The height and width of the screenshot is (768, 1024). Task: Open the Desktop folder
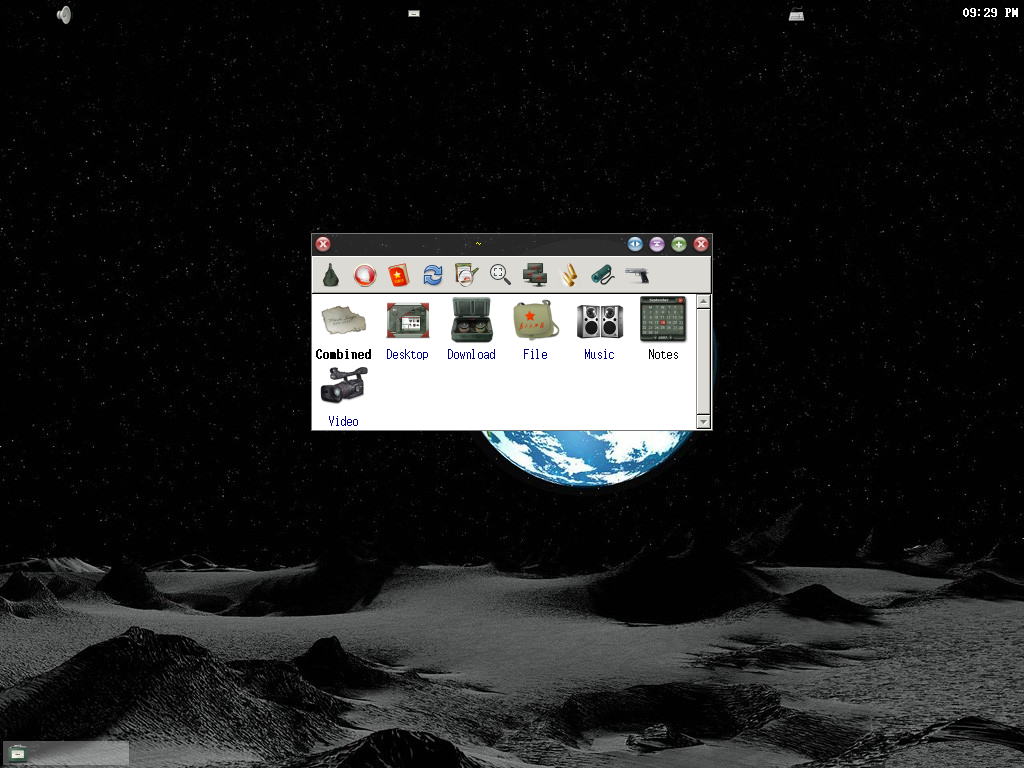click(408, 332)
